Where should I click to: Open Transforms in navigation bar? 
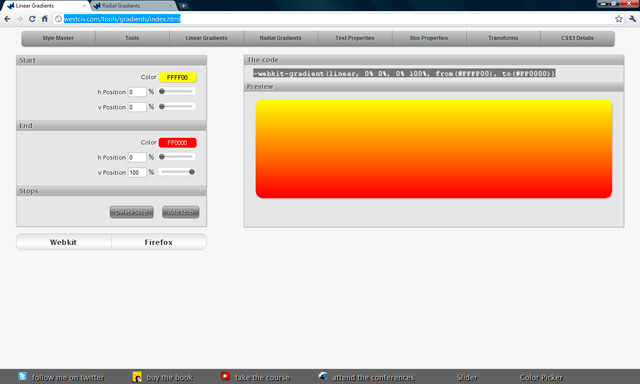click(x=503, y=38)
